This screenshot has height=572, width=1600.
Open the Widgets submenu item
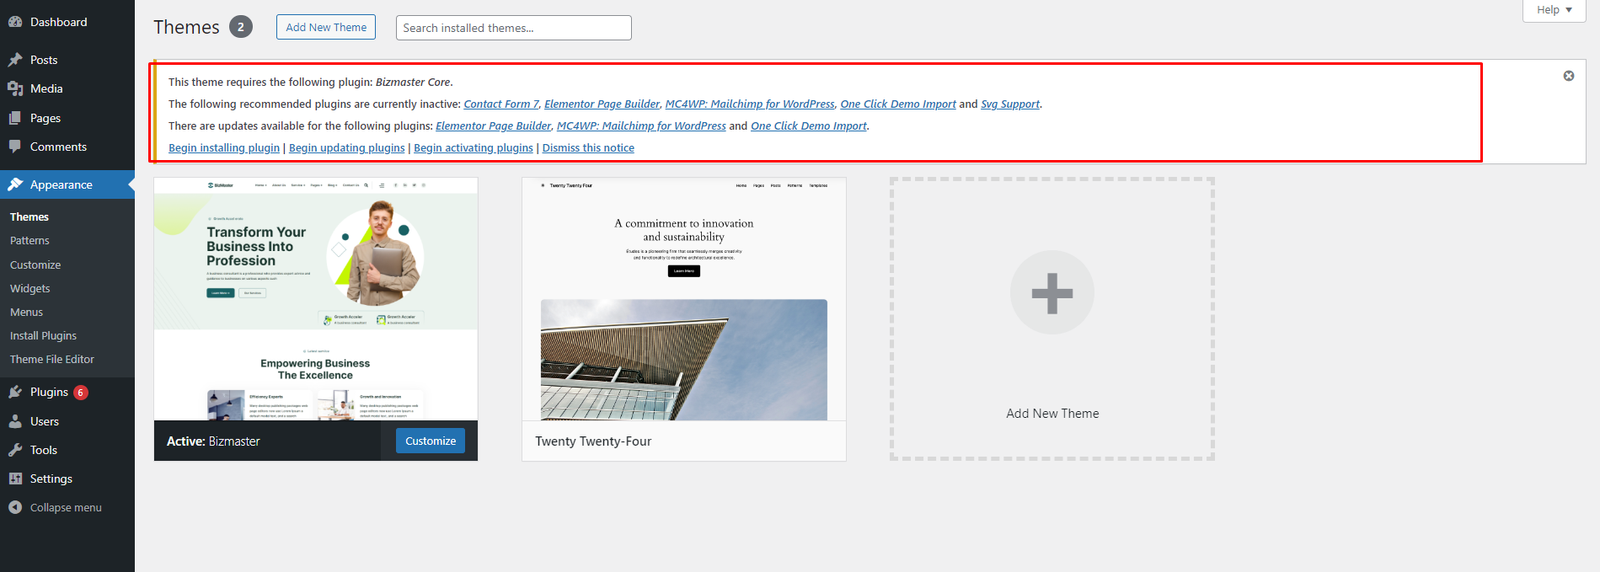tap(30, 288)
